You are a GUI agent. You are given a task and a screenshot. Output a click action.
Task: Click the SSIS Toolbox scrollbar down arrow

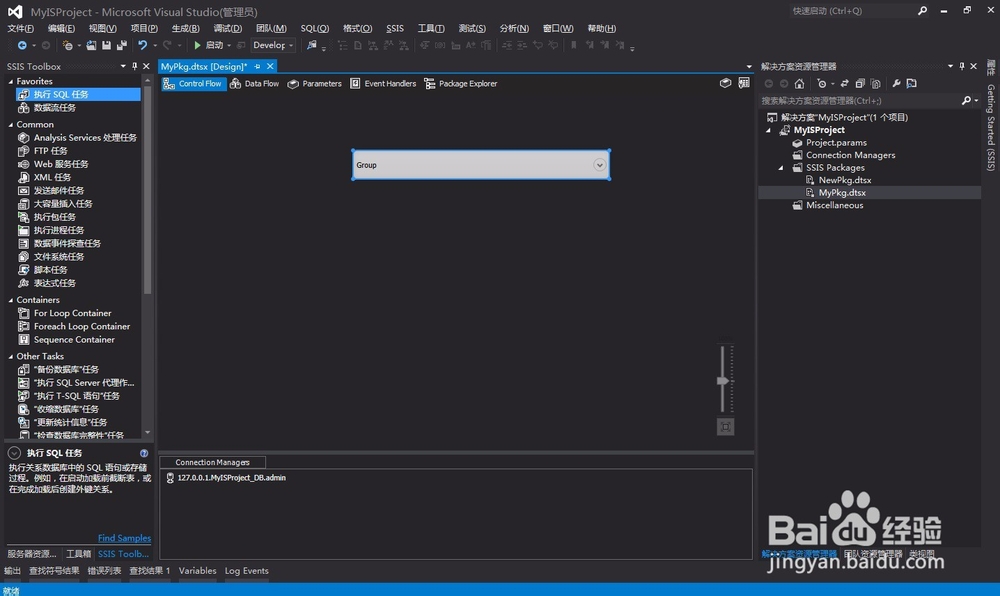[x=148, y=433]
